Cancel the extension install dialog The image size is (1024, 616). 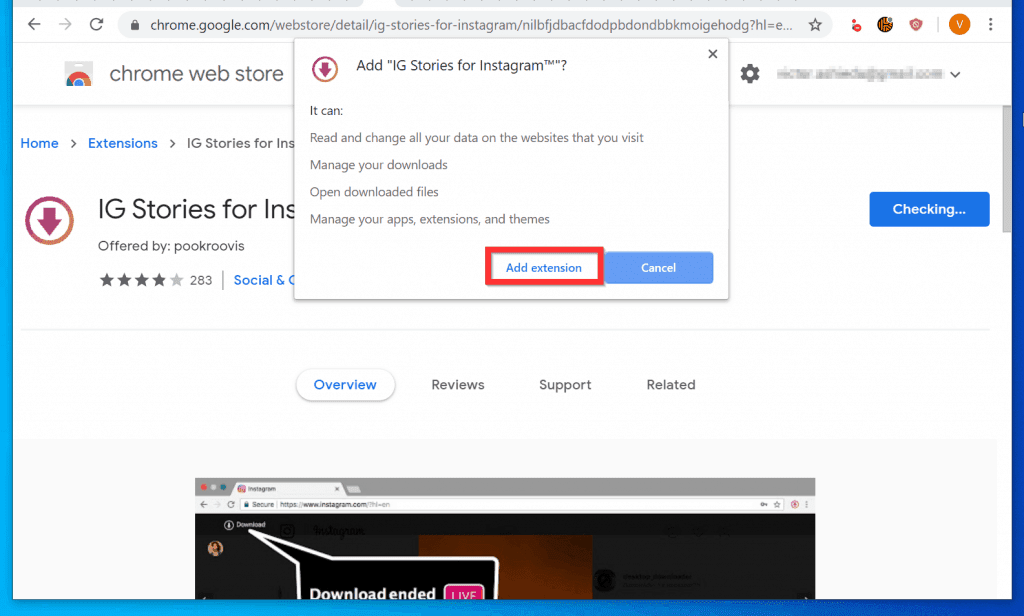click(658, 267)
